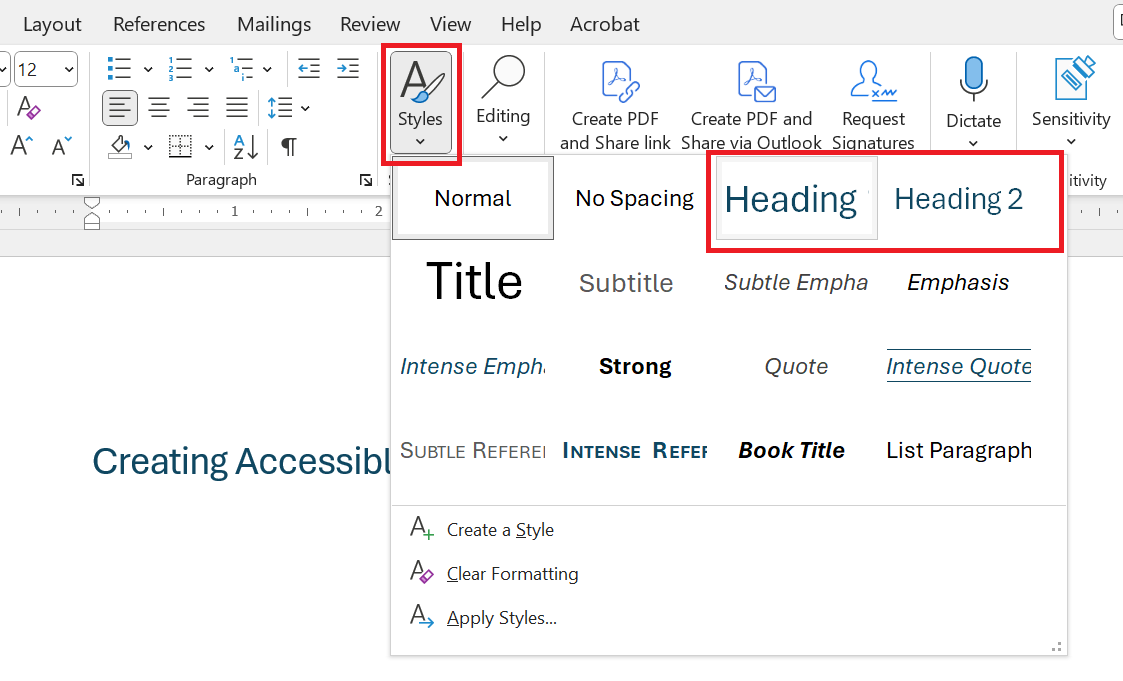This screenshot has height=681, width=1123.
Task: Clear all formatting eraser icon in ribbon
Action: 28,107
